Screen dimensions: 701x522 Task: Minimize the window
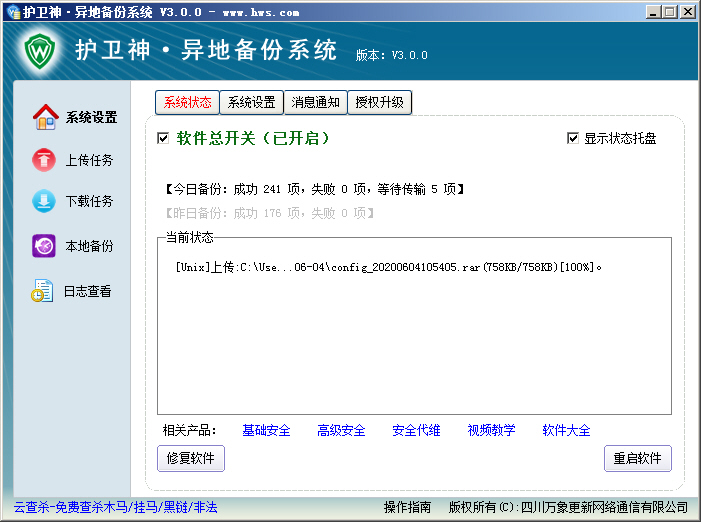[x=653, y=12]
